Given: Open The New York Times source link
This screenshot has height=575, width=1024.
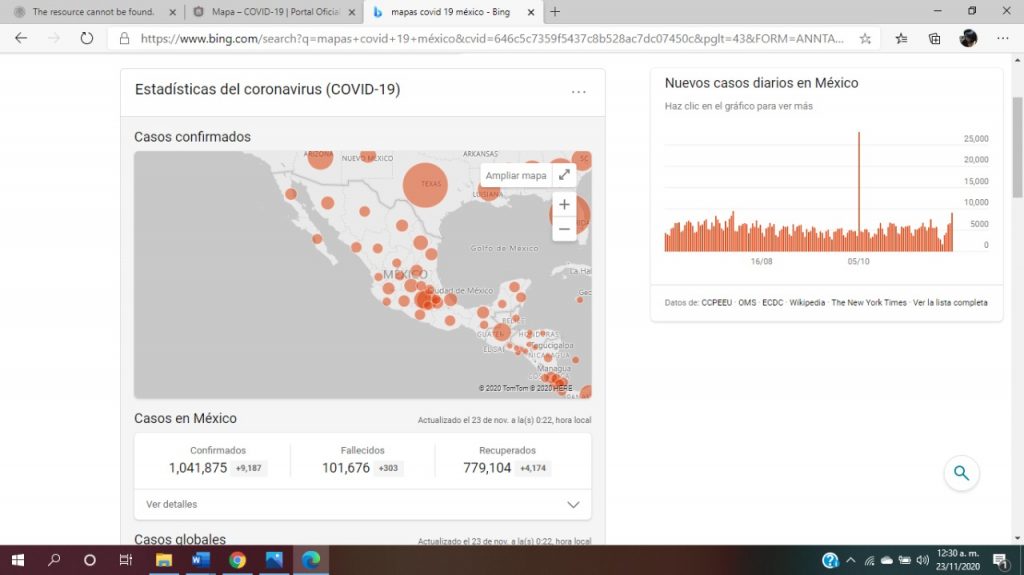Looking at the screenshot, I should pyautogui.click(x=869, y=303).
